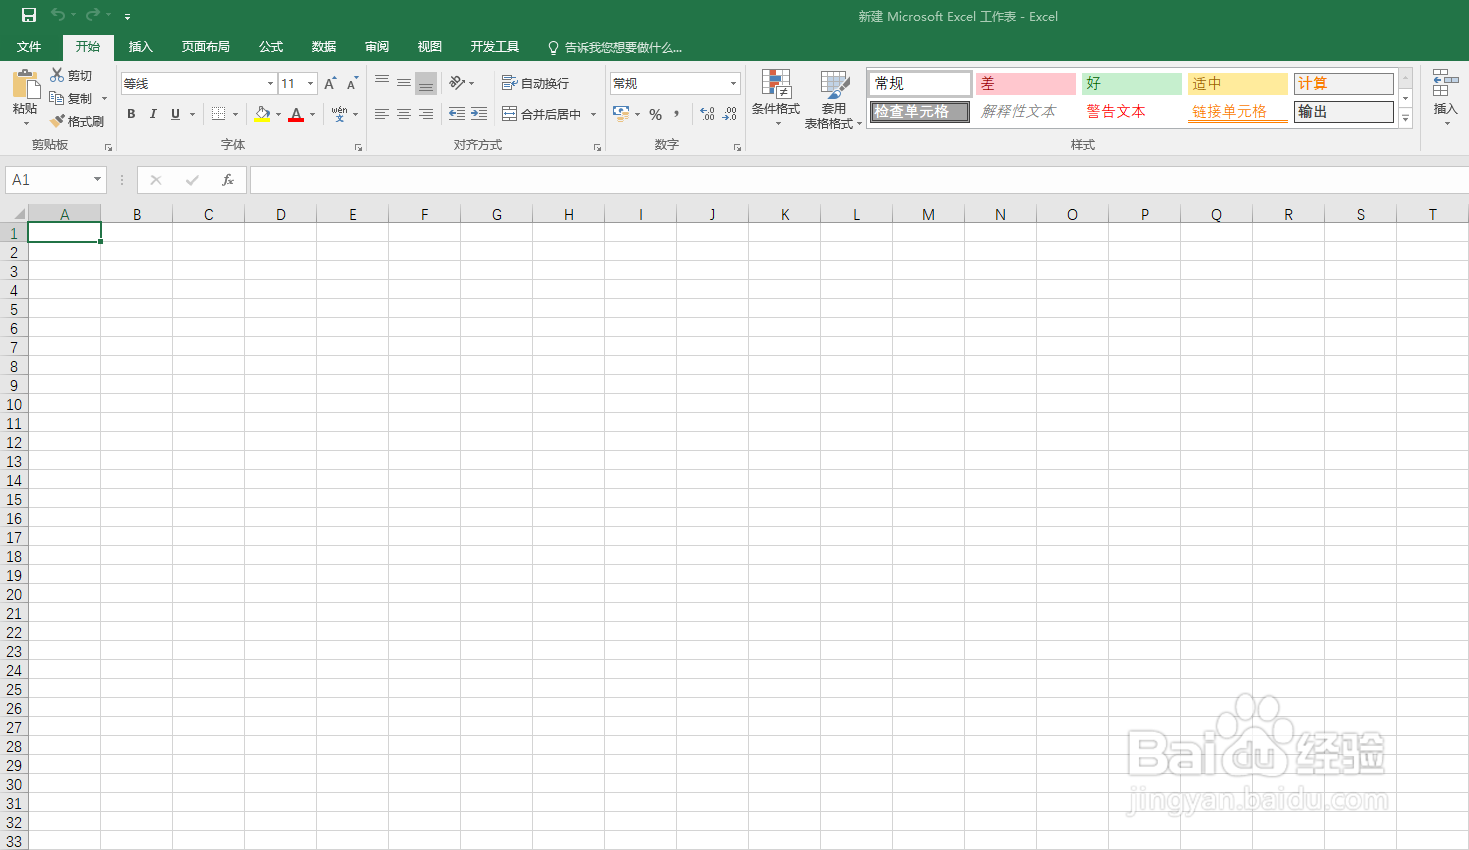The image size is (1469, 850).
Task: Toggle top align for cell
Action: pos(382,83)
